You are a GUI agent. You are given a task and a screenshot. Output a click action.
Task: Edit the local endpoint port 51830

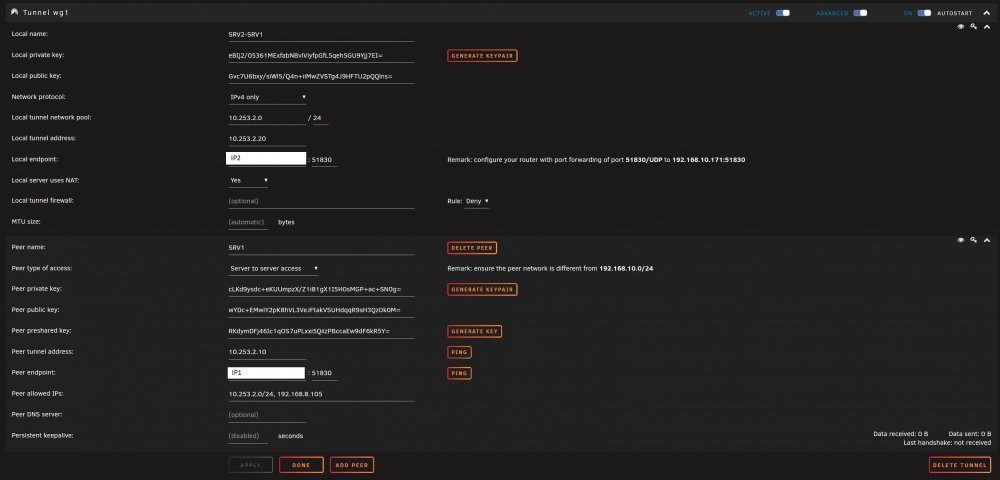point(324,160)
